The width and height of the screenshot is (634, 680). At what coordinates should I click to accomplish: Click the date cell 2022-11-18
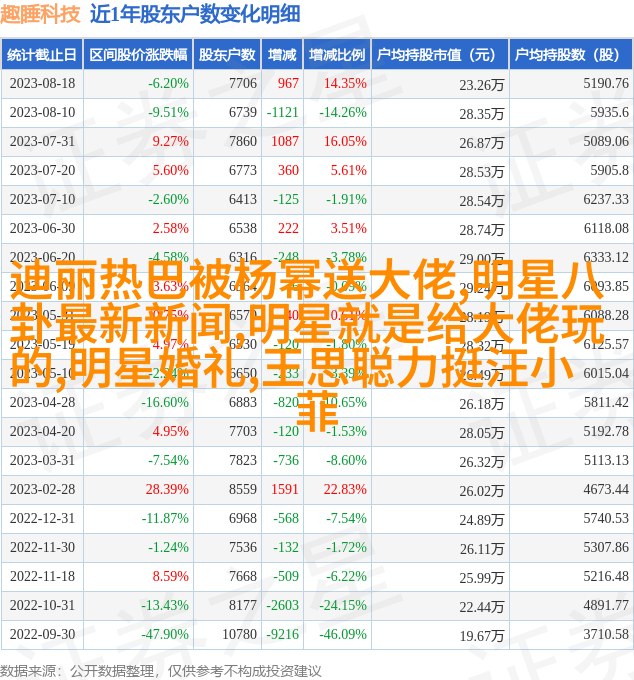pyautogui.click(x=42, y=577)
